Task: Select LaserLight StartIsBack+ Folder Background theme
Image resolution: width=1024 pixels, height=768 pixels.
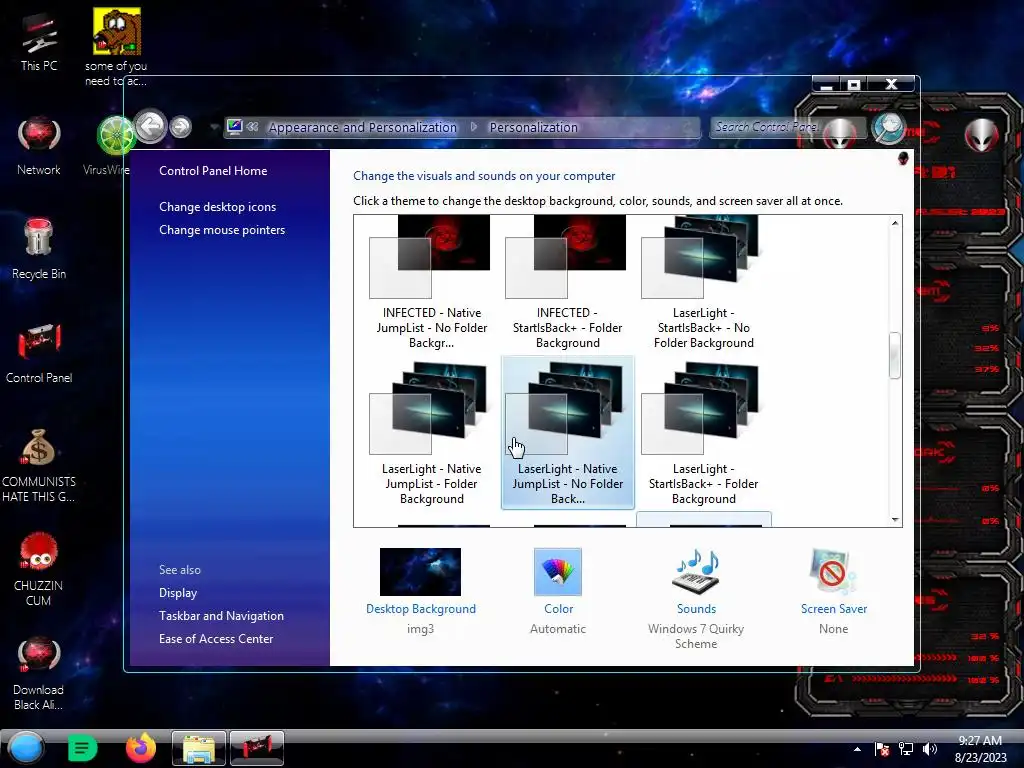Action: tap(703, 432)
